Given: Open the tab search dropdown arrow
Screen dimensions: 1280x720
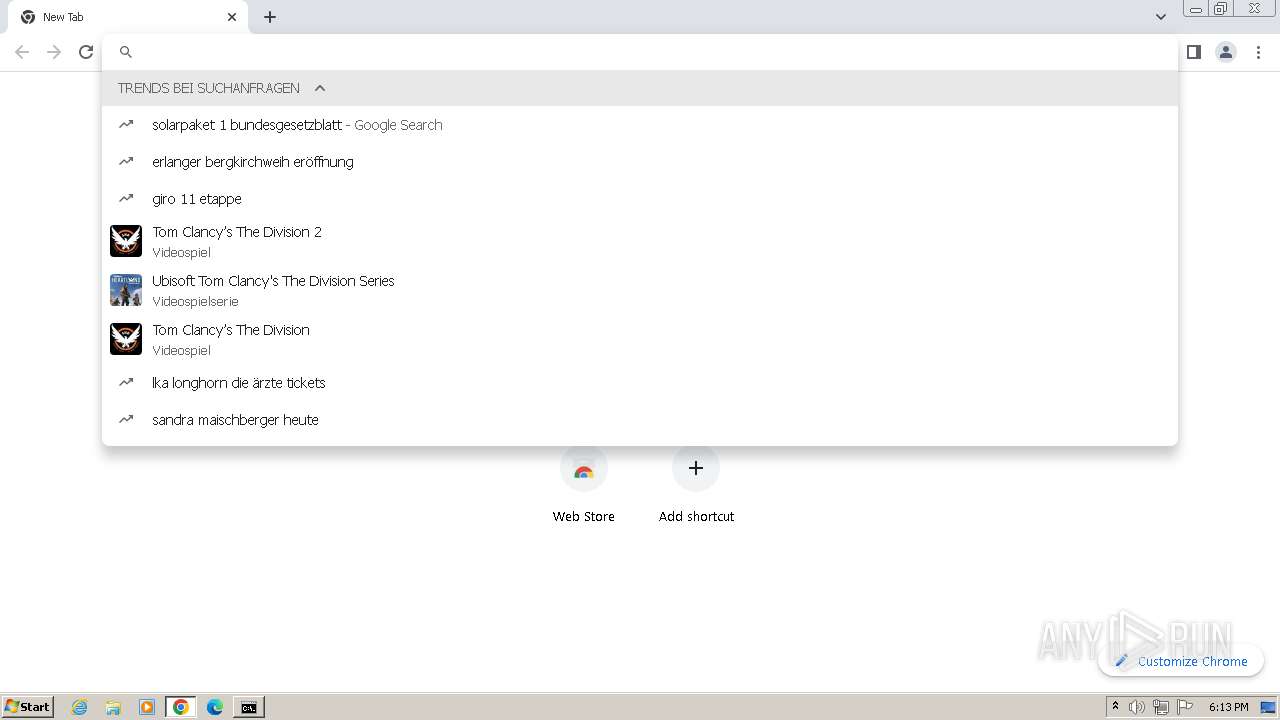Looking at the screenshot, I should pyautogui.click(x=1161, y=17).
